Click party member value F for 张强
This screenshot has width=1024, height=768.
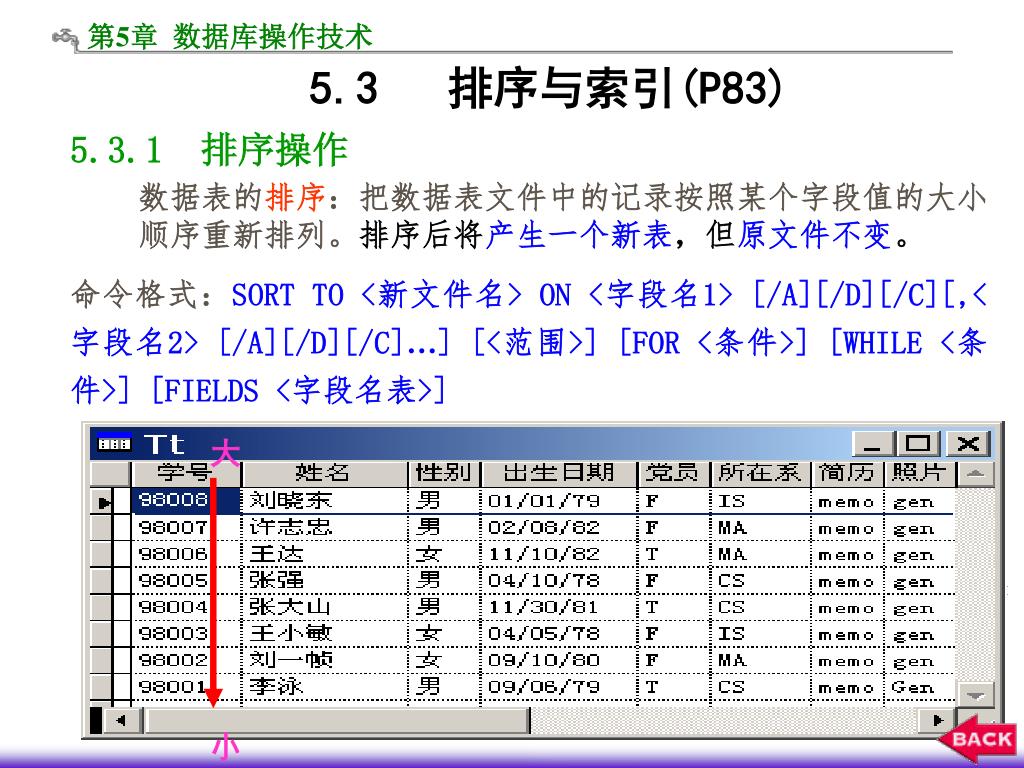coord(651,581)
